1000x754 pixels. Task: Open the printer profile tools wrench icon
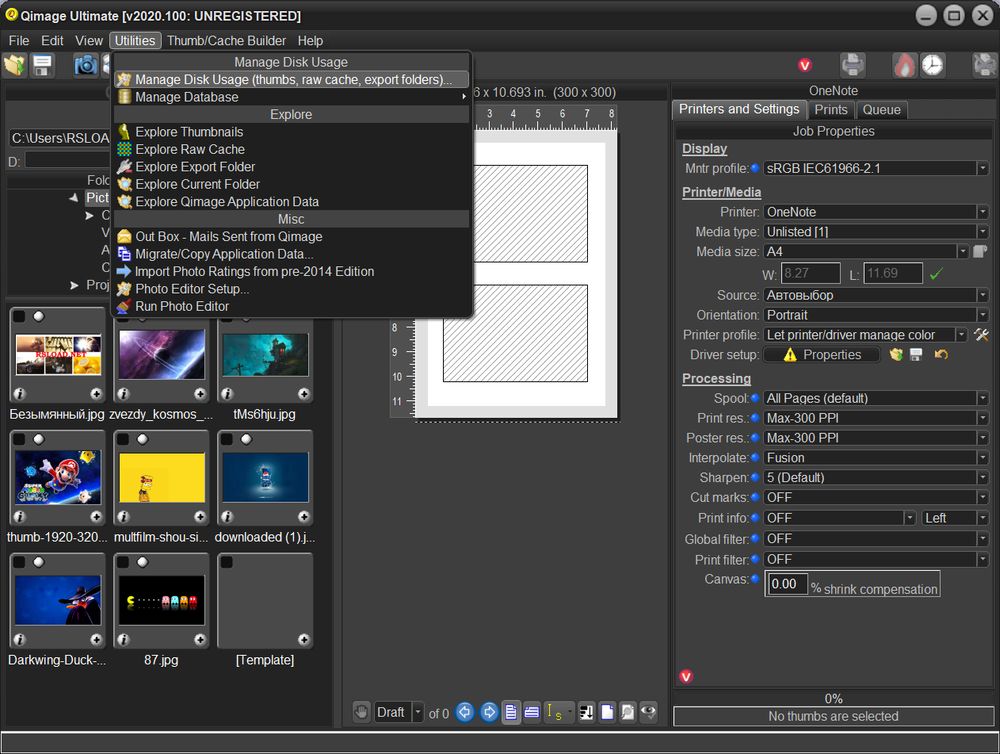(981, 335)
